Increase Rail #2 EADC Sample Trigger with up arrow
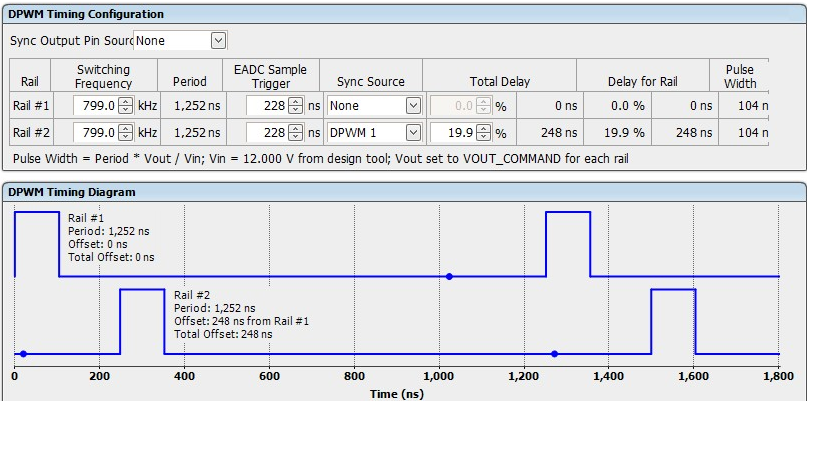This screenshot has height=460, width=819. (296, 128)
